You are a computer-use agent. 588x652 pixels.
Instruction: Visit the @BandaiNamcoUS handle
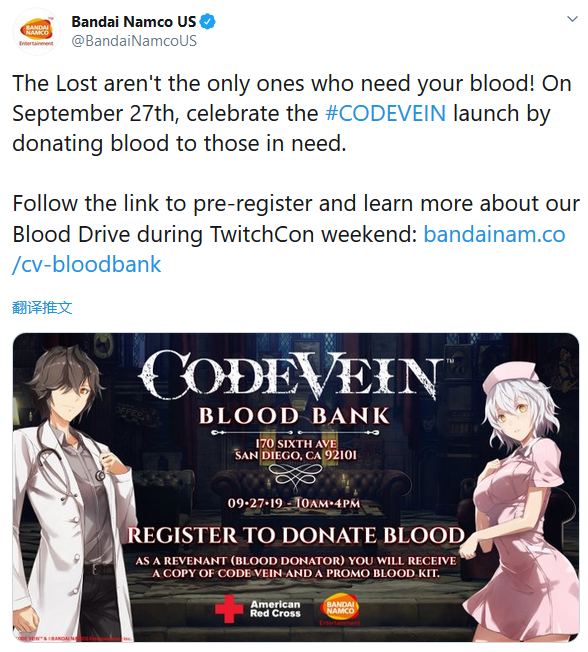pos(134,41)
